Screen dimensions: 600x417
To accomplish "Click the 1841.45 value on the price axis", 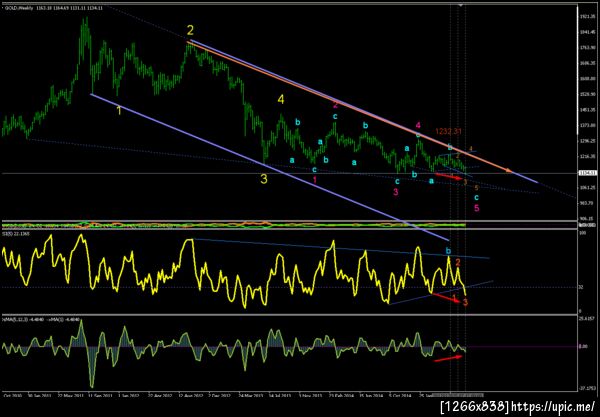I will pyautogui.click(x=588, y=33).
